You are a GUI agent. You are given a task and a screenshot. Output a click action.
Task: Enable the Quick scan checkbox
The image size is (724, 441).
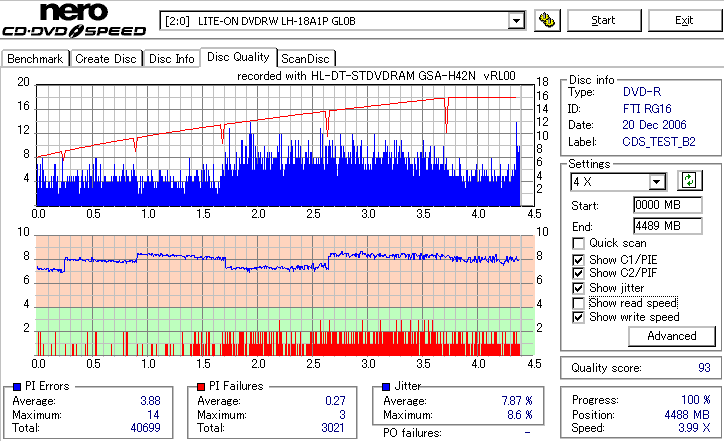(578, 243)
